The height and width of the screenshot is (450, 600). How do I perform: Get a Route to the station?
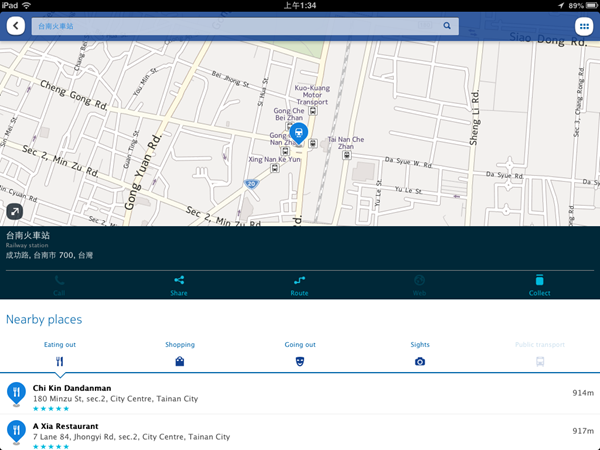pos(299,285)
